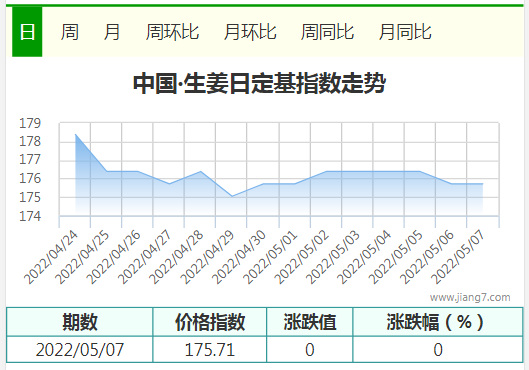Click the 2022/05/04 x-axis label
529x370 pixels.
tap(364, 257)
